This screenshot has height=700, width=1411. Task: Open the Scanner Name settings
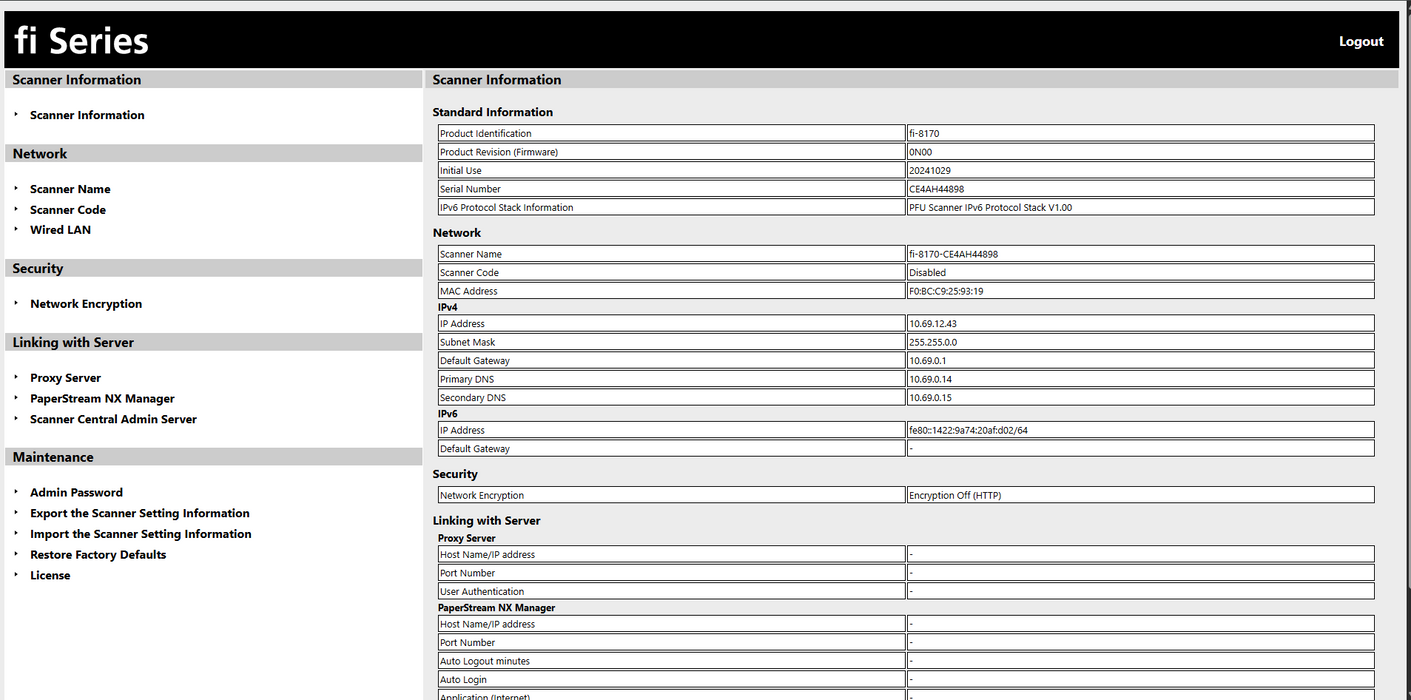(70, 189)
